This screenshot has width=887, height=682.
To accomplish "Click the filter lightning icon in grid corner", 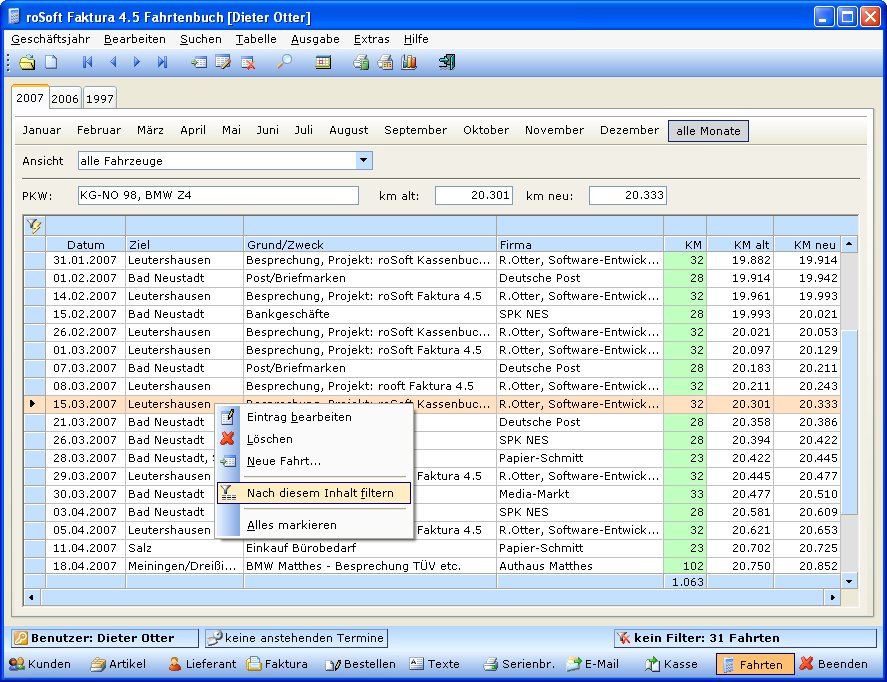I will click(35, 226).
